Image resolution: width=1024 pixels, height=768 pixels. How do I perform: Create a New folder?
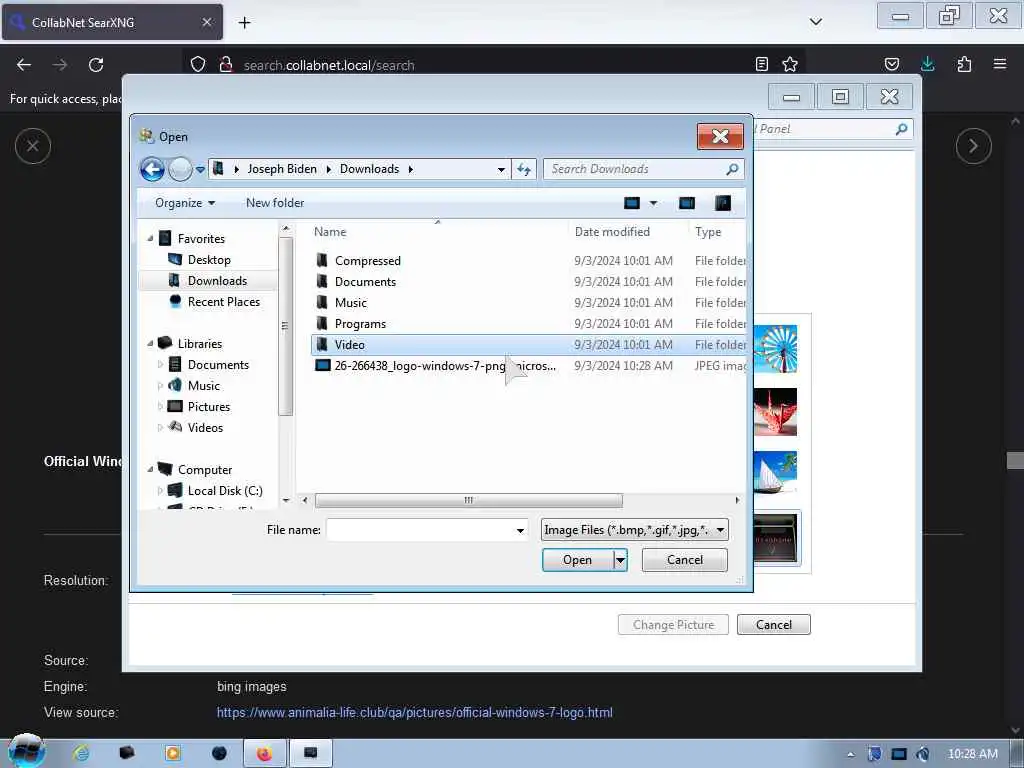pos(275,203)
